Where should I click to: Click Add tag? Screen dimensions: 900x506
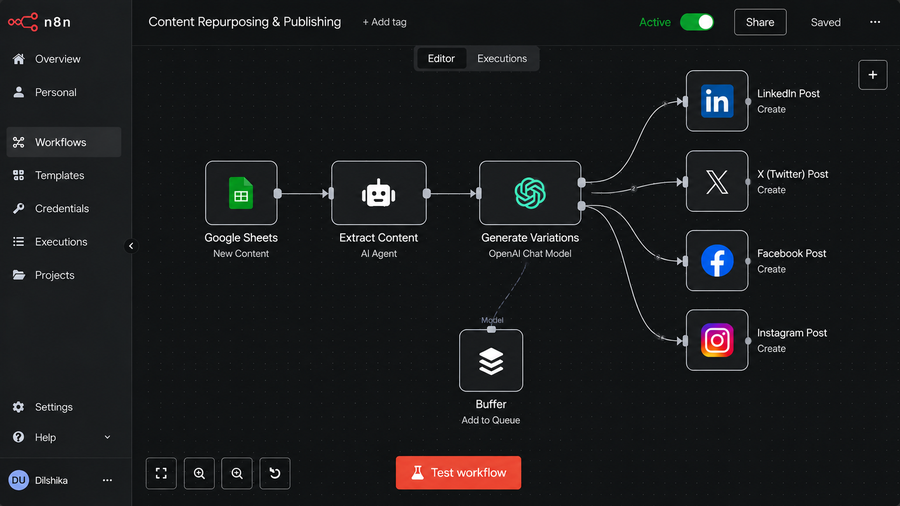[x=384, y=22]
